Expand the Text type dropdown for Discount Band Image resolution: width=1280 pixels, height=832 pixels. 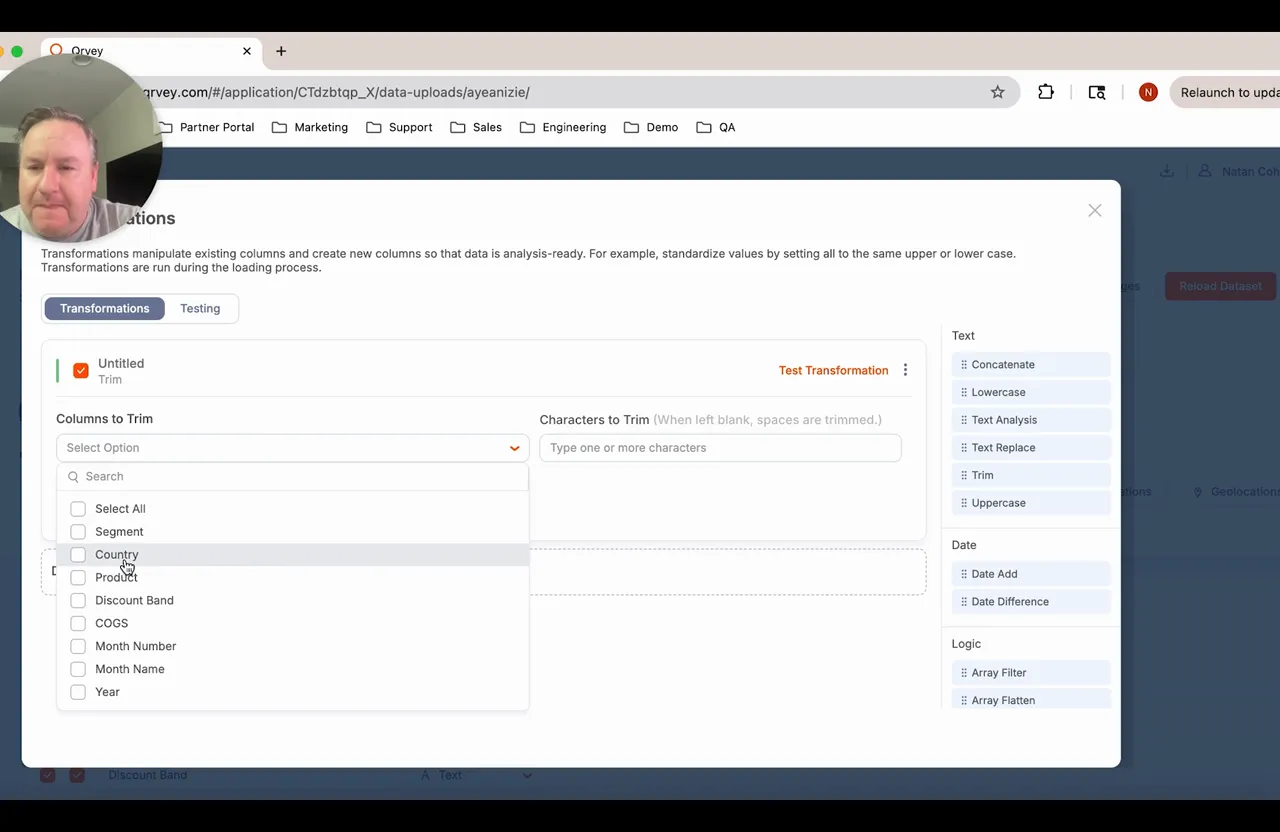(527, 774)
